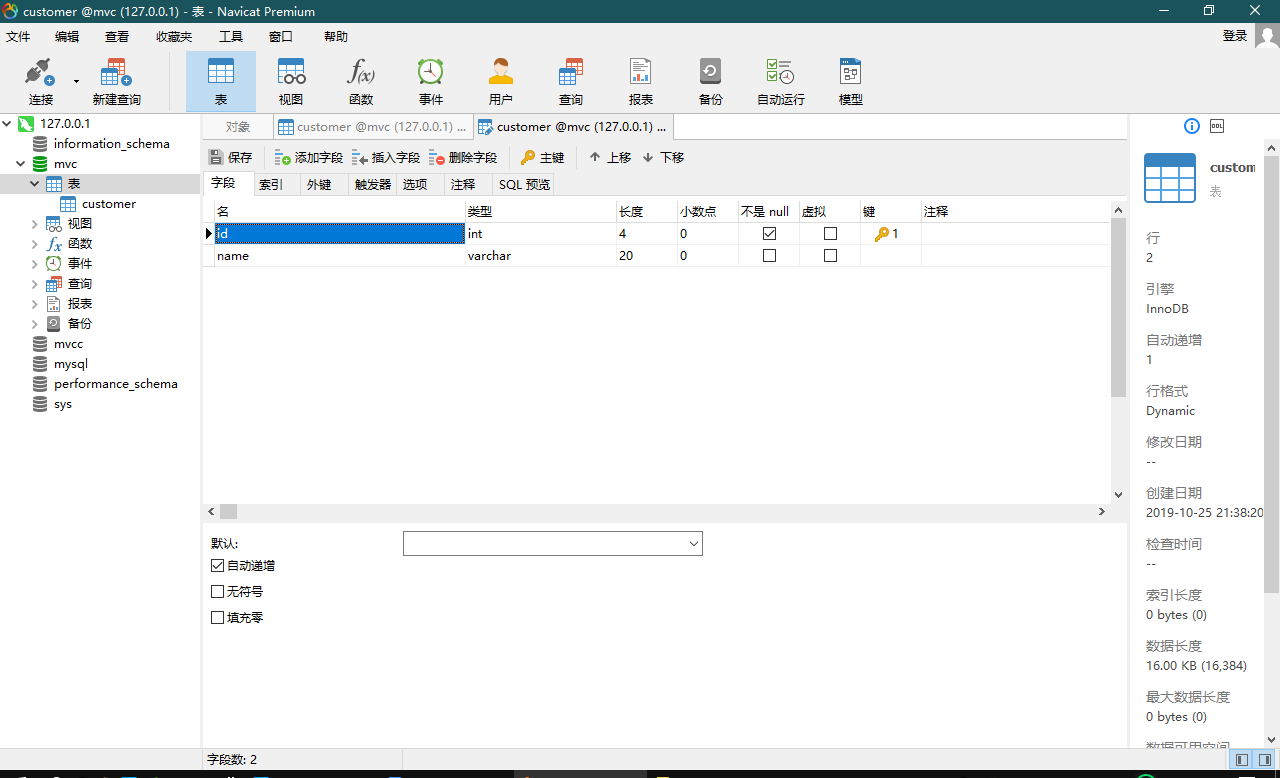This screenshot has width=1280, height=778.
Task: Open the 收藏夹 menu
Action: coord(174,37)
